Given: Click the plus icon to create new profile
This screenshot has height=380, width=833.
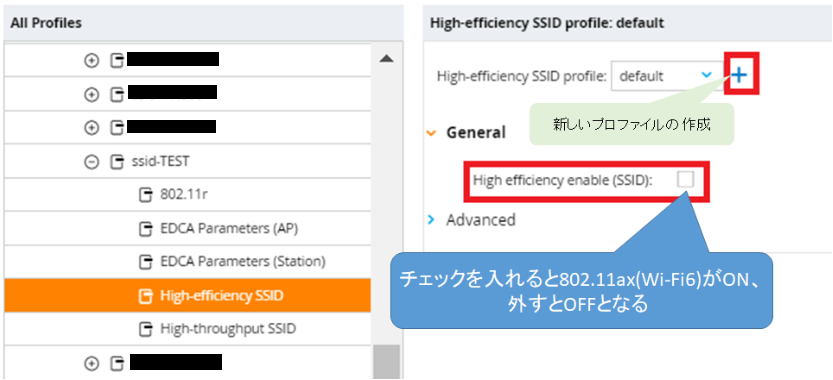Looking at the screenshot, I should point(739,75).
